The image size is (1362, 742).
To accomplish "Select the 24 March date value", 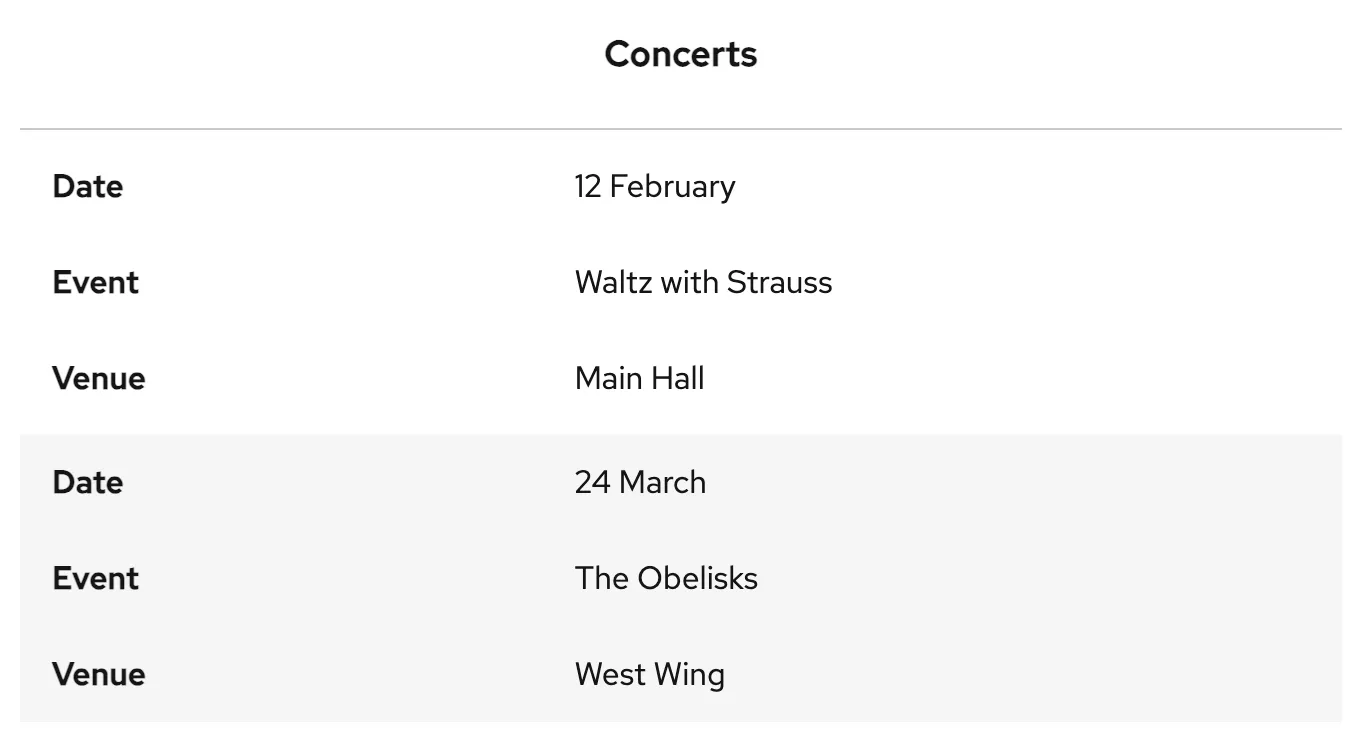I will click(640, 482).
